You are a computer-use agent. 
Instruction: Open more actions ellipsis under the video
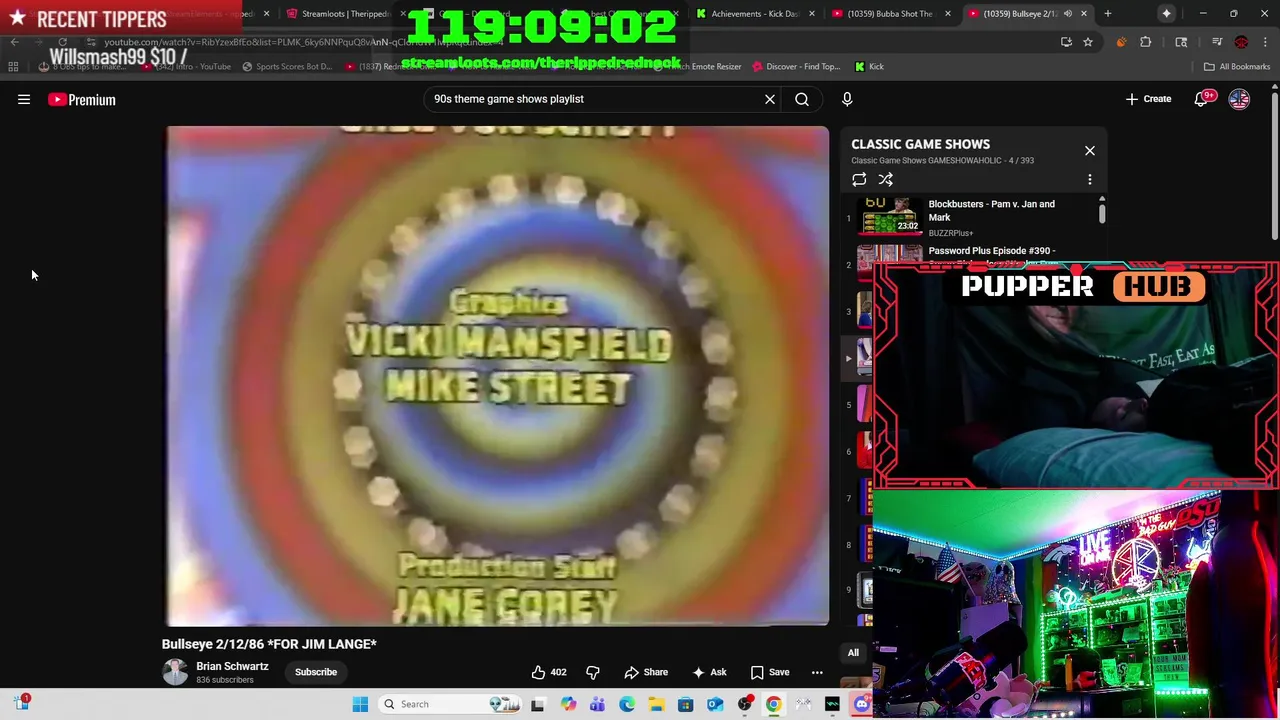(817, 672)
